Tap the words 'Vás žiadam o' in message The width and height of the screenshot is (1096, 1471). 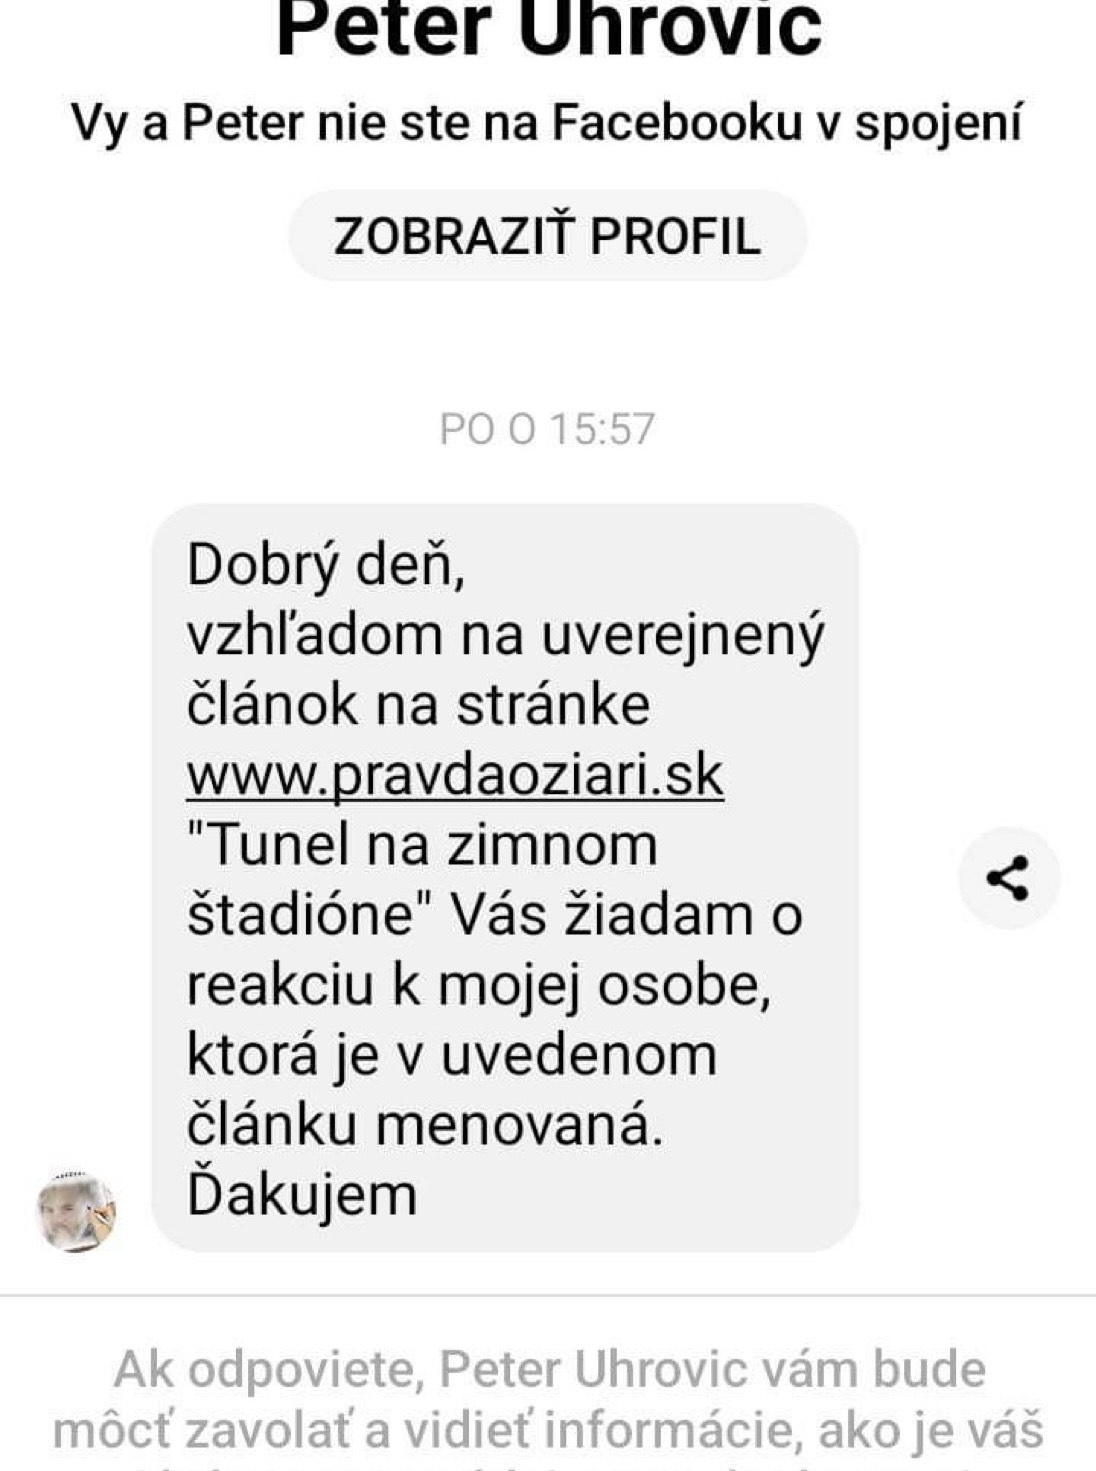click(626, 915)
